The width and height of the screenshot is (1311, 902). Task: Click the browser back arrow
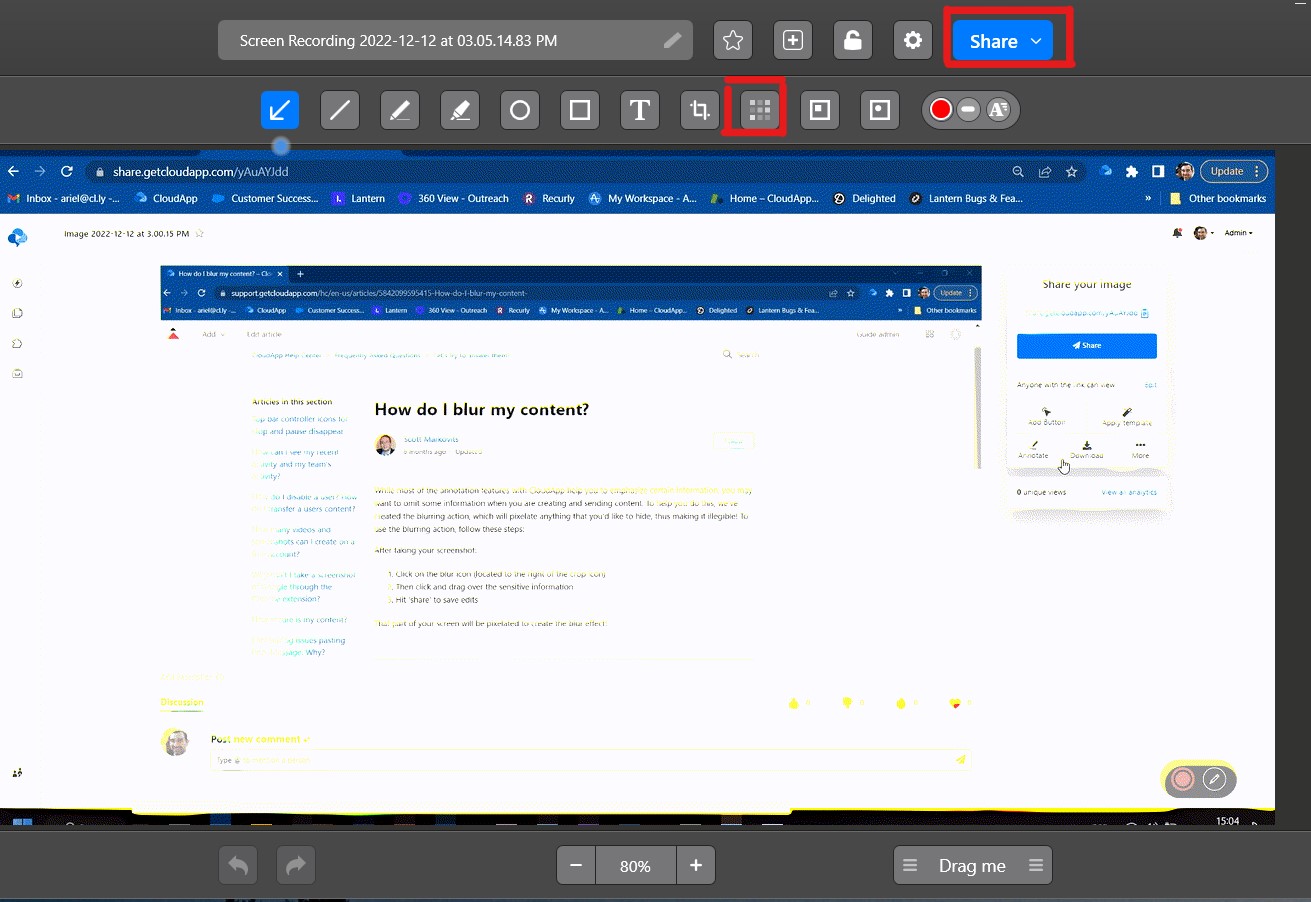[x=14, y=171]
